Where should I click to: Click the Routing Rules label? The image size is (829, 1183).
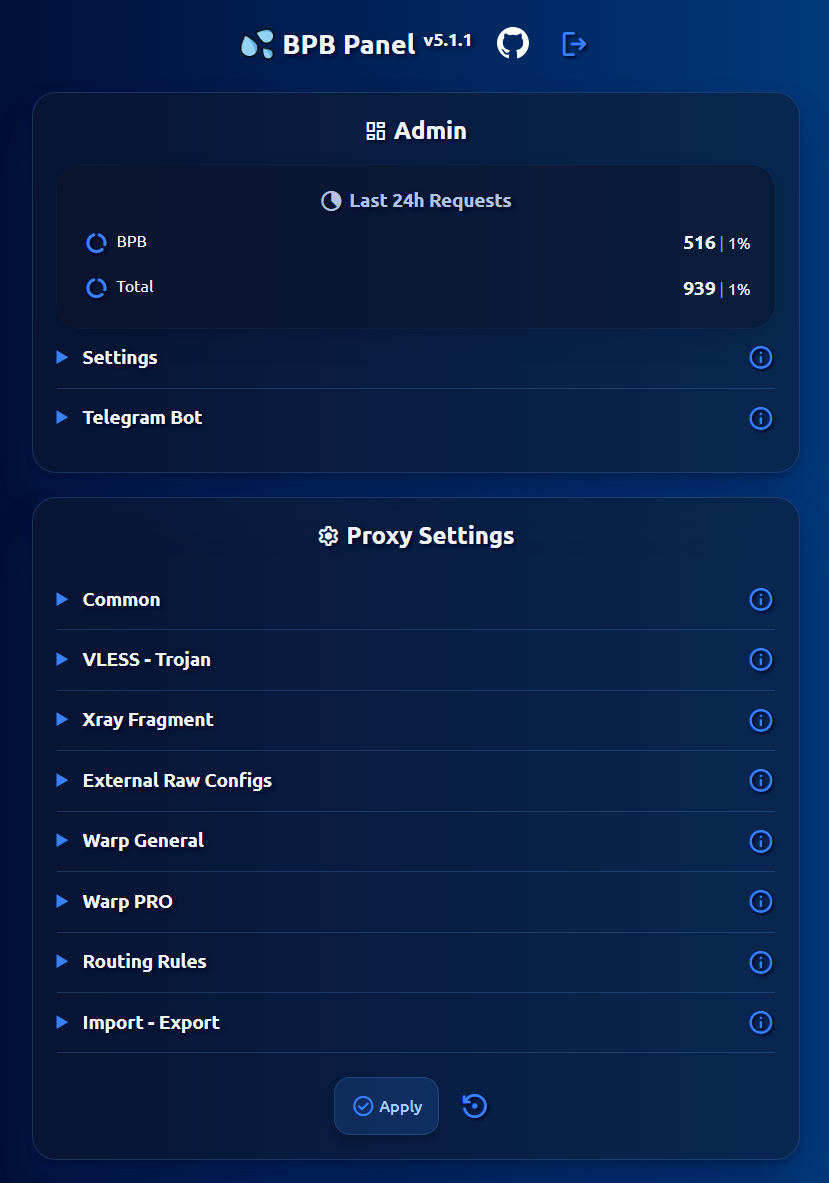(x=144, y=961)
